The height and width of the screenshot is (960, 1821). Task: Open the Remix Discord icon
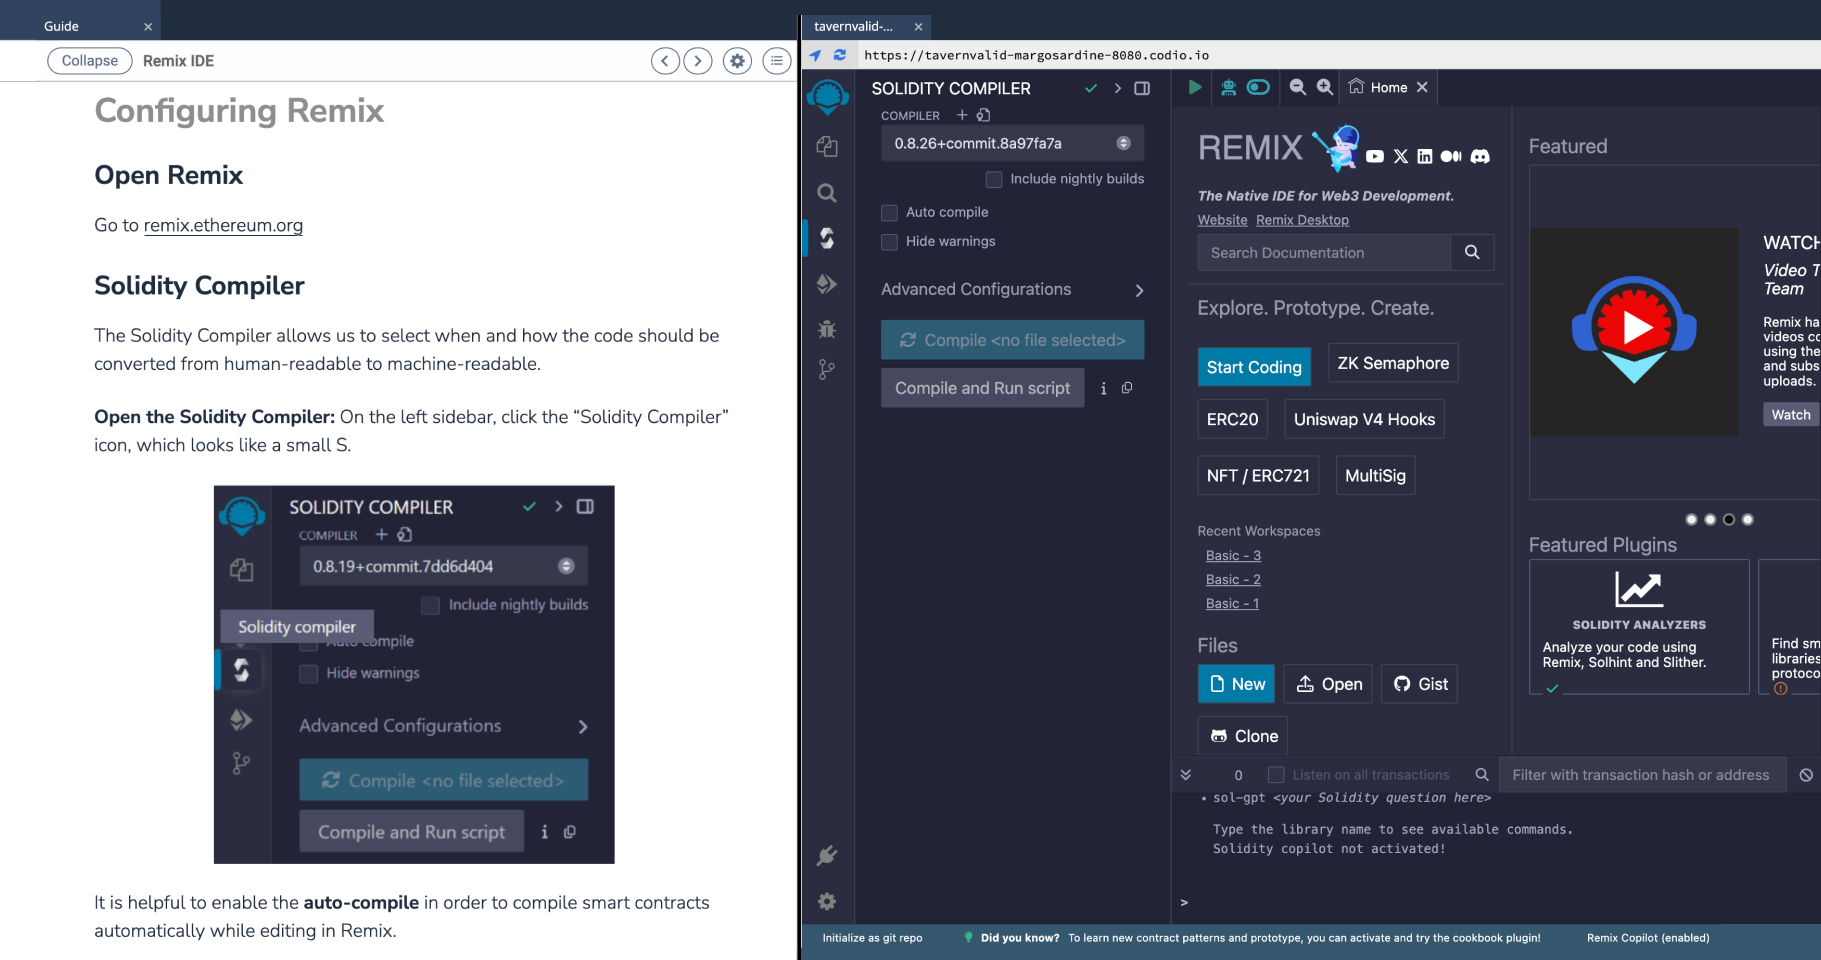[1480, 156]
